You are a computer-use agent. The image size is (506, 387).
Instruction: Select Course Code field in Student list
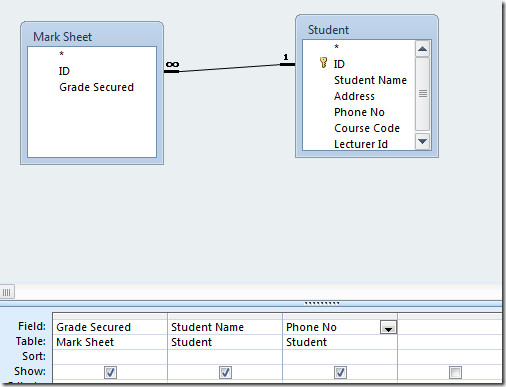coord(367,128)
